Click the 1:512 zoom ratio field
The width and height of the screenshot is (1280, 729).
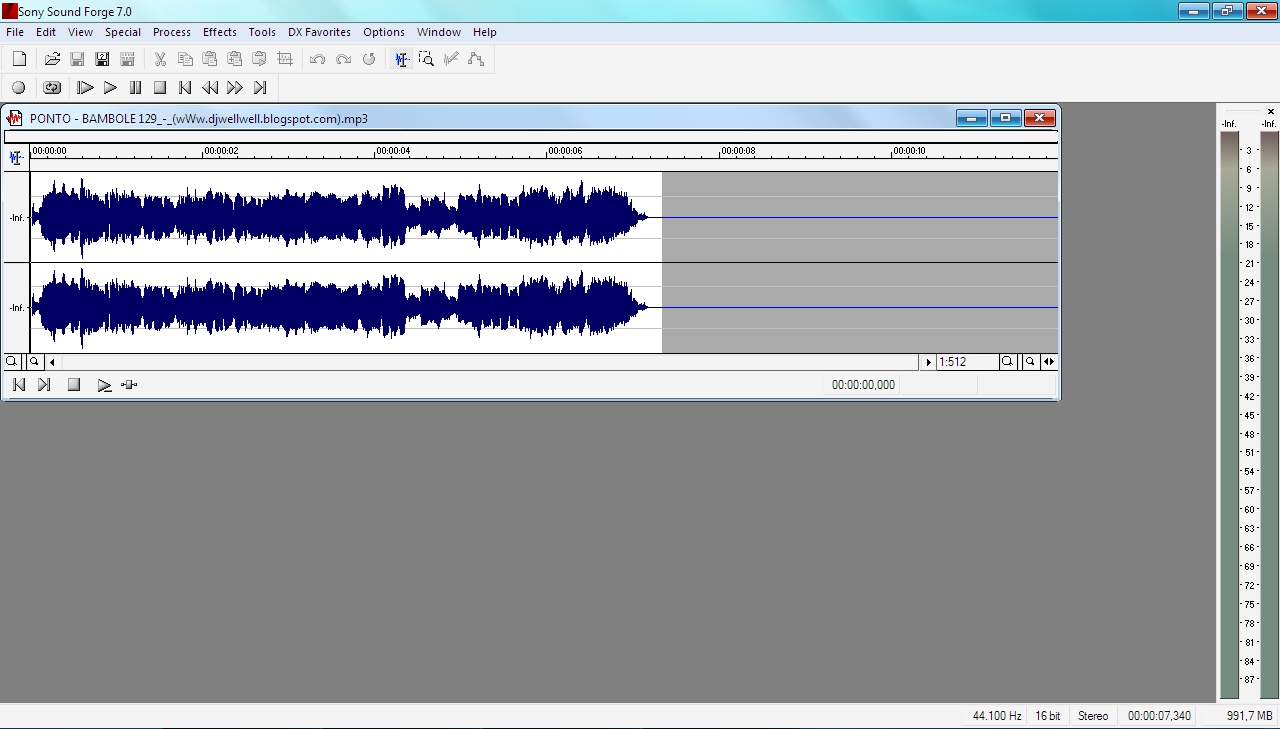pos(967,362)
